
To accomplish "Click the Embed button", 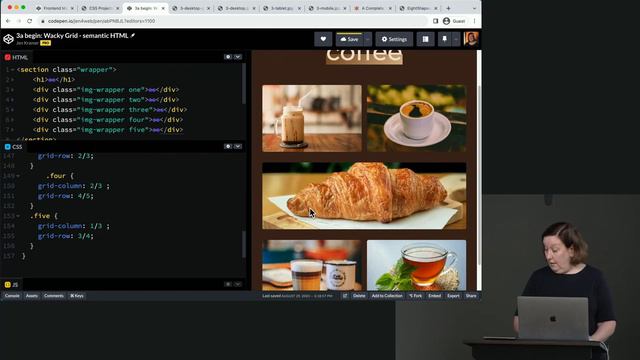I will point(435,296).
